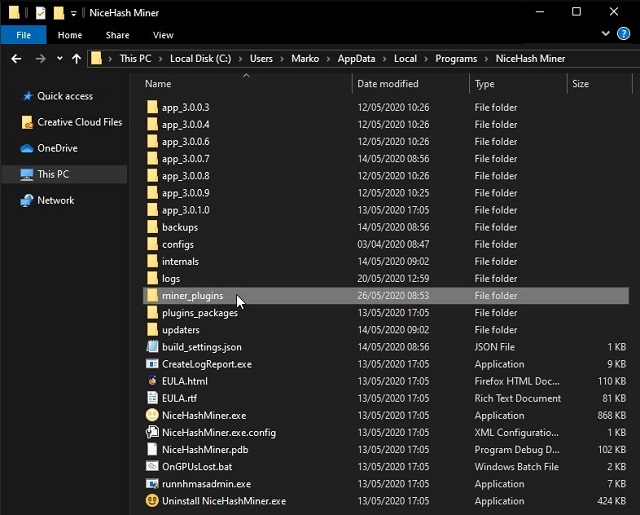Select the app_3.0.0.4 folder icon
This screenshot has height=515, width=640.
(152, 124)
